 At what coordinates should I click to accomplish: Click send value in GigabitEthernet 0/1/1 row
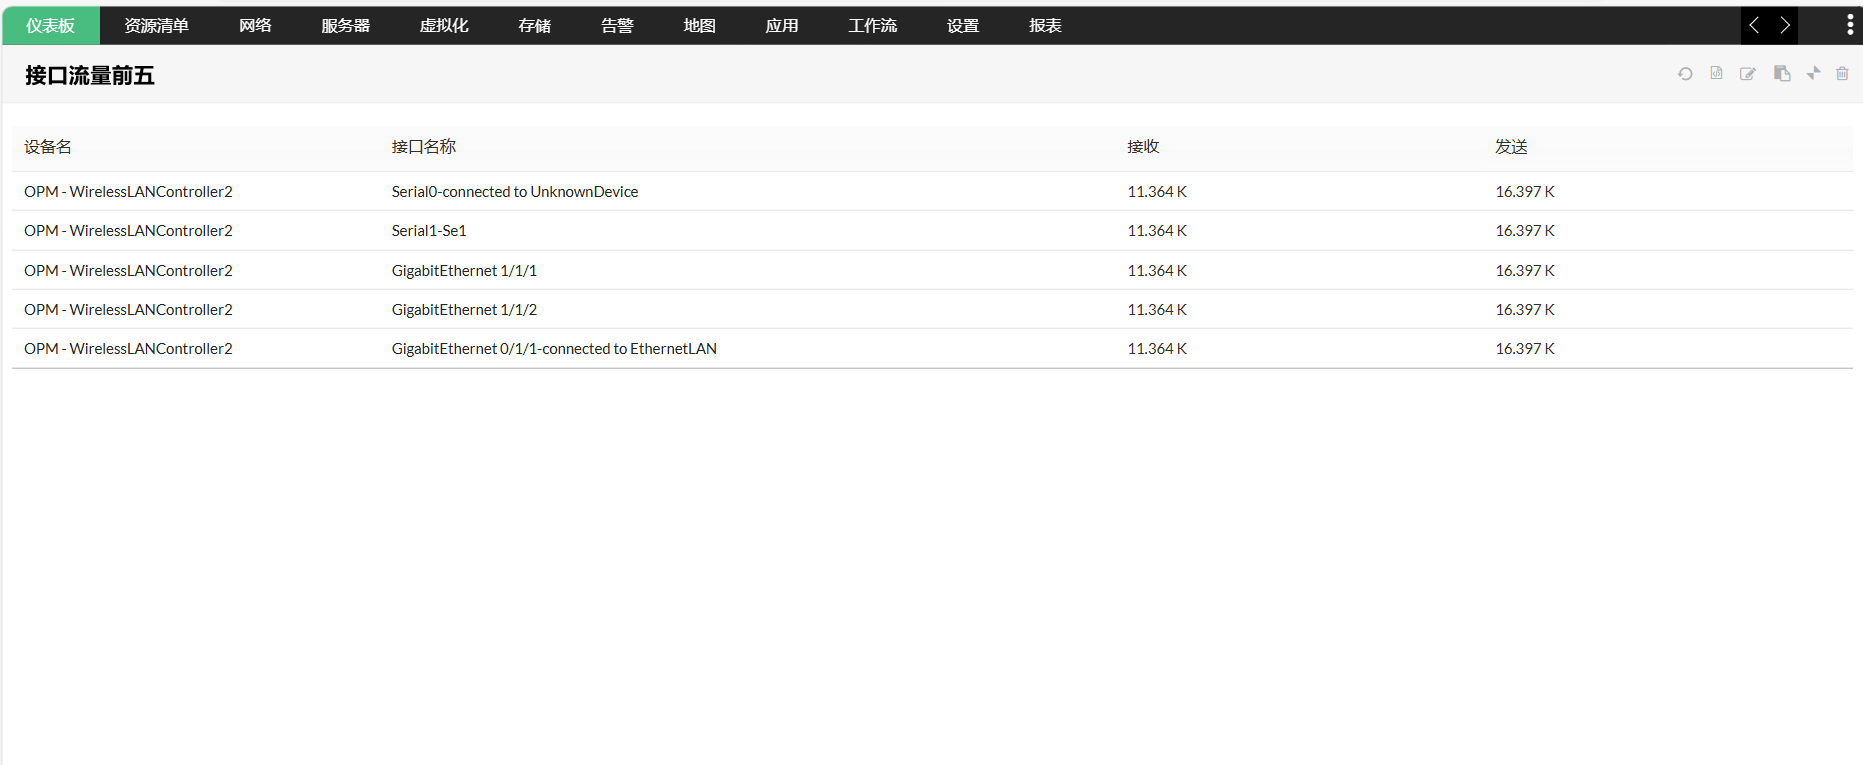1525,349
